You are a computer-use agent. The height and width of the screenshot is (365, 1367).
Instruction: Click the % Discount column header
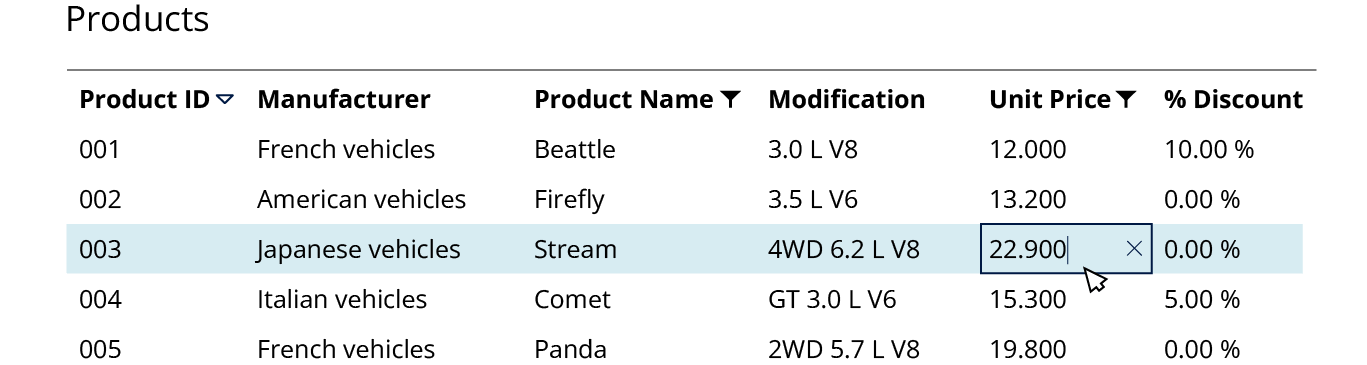[1233, 99]
